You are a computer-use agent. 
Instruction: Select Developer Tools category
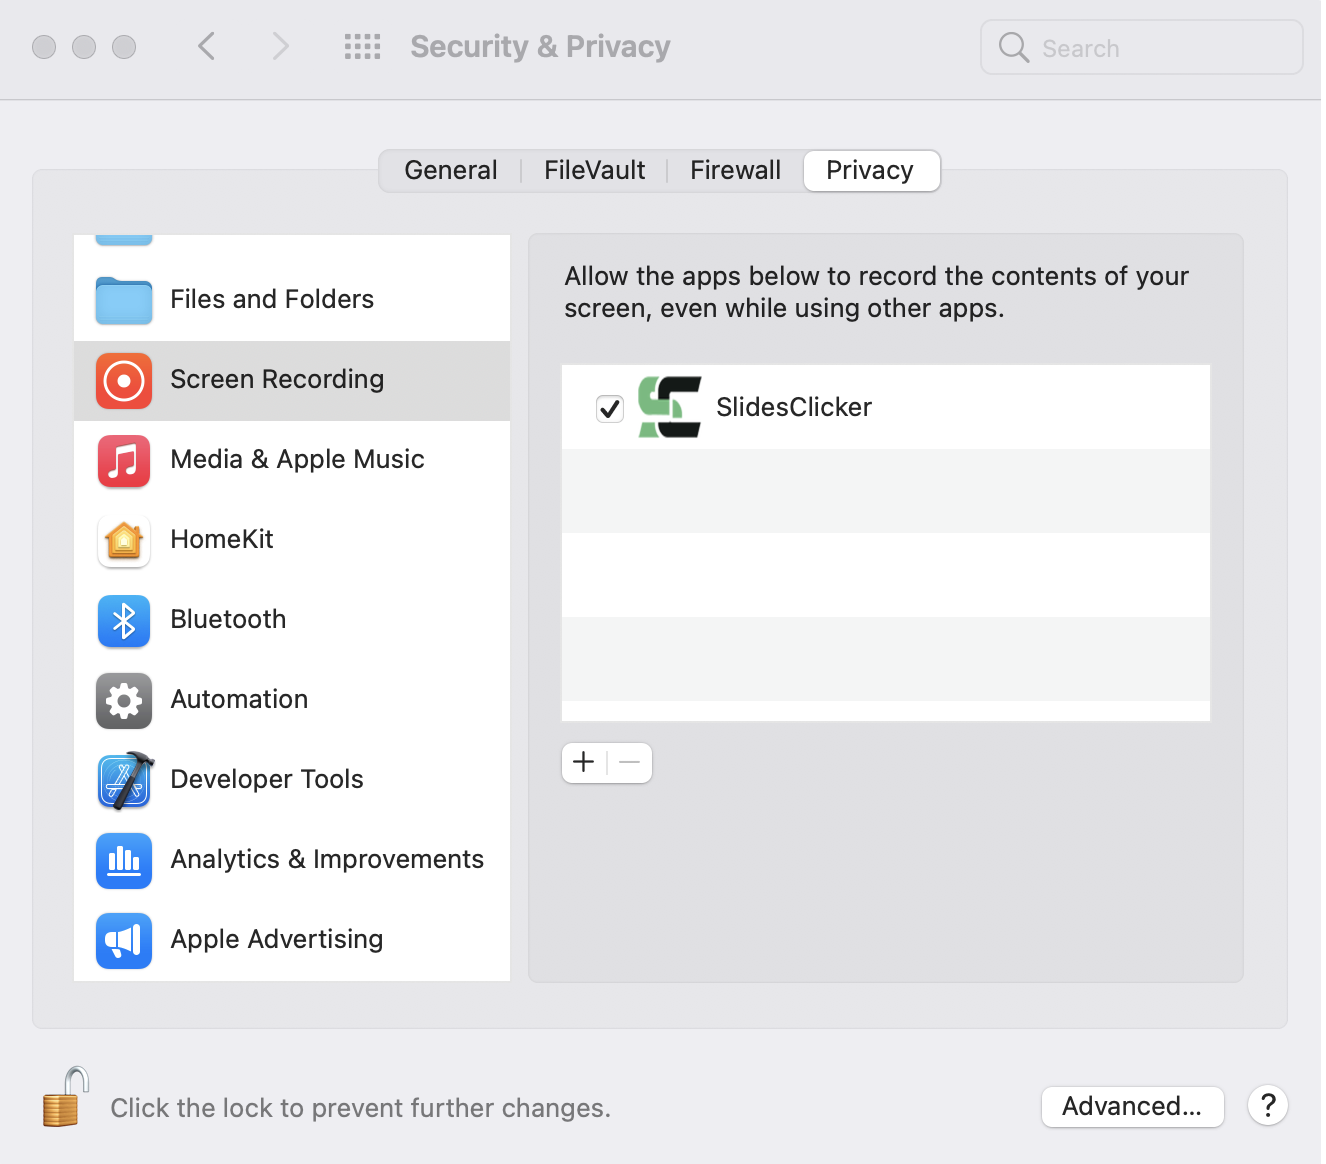(292, 781)
